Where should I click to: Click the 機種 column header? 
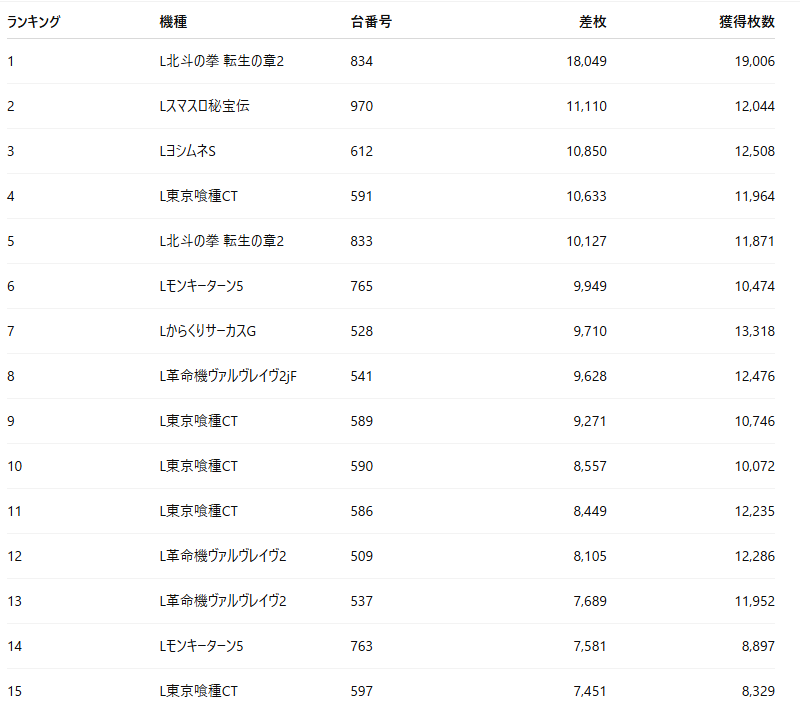[x=173, y=21]
